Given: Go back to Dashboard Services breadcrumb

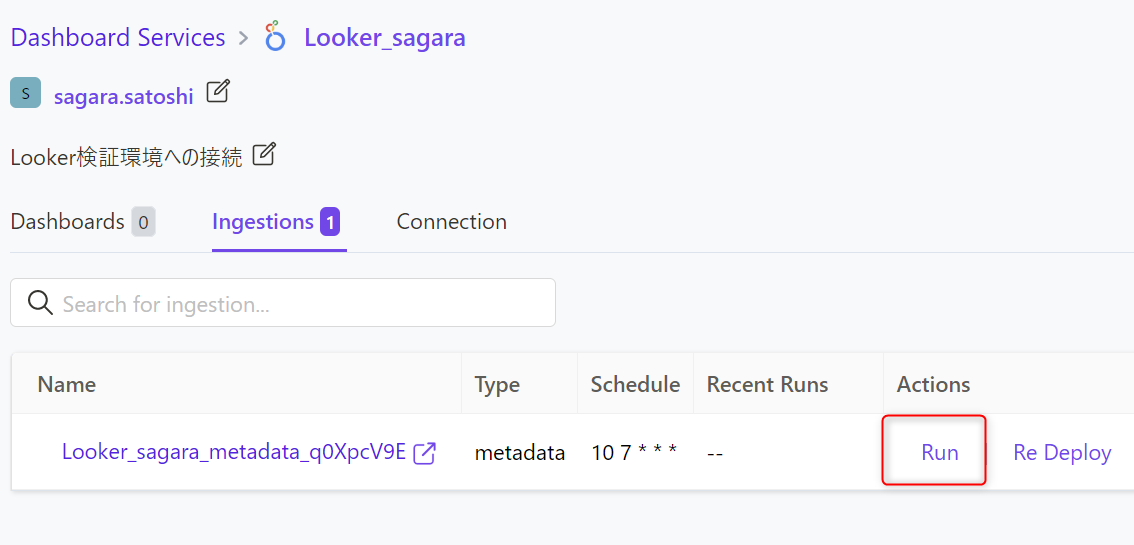Looking at the screenshot, I should pyautogui.click(x=118, y=37).
